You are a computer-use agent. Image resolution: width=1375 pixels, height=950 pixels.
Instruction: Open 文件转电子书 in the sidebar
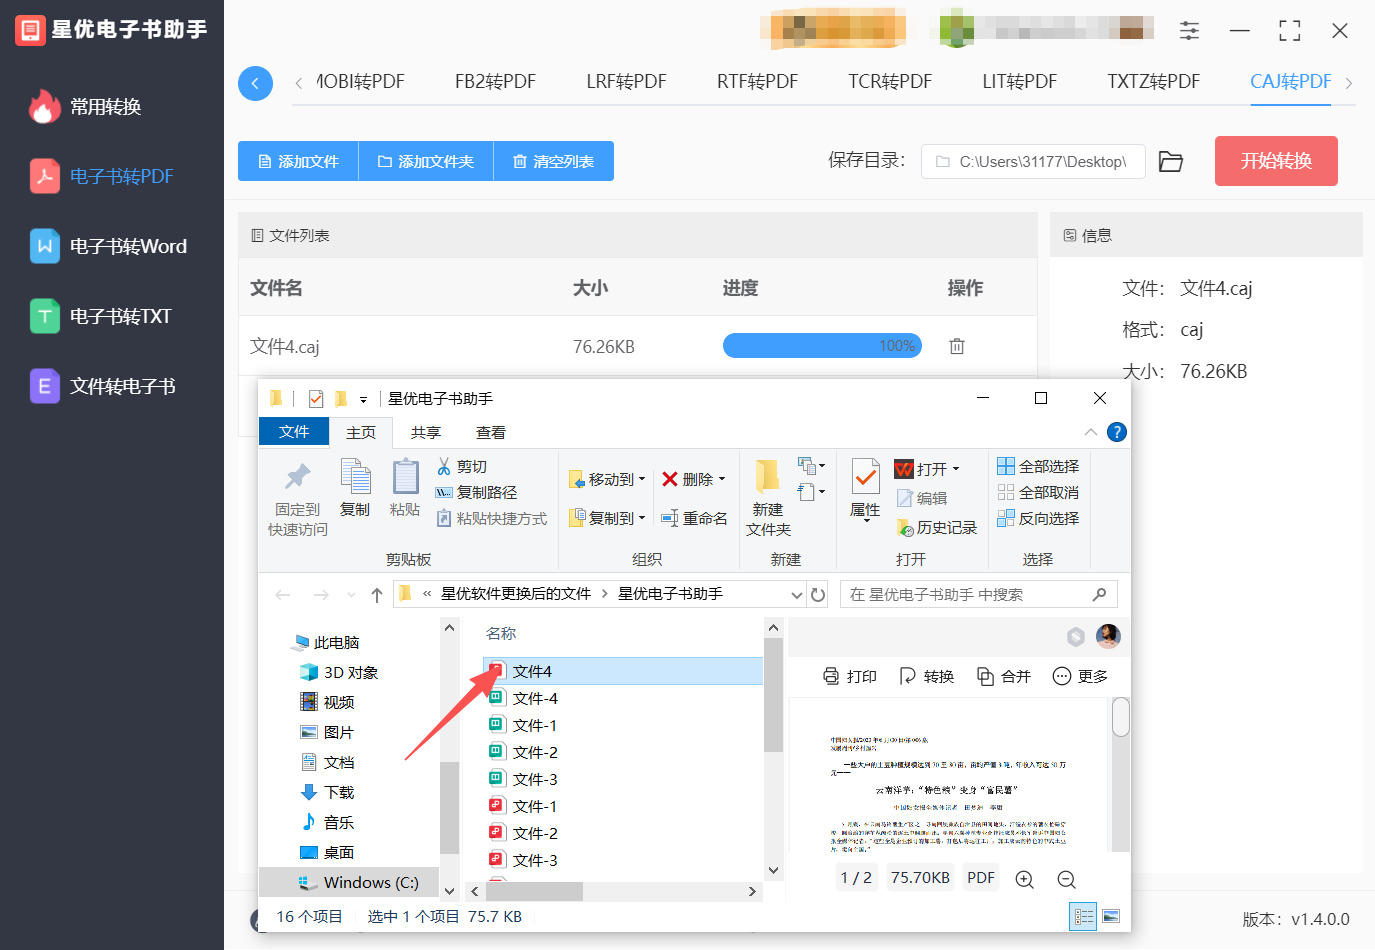tap(102, 386)
